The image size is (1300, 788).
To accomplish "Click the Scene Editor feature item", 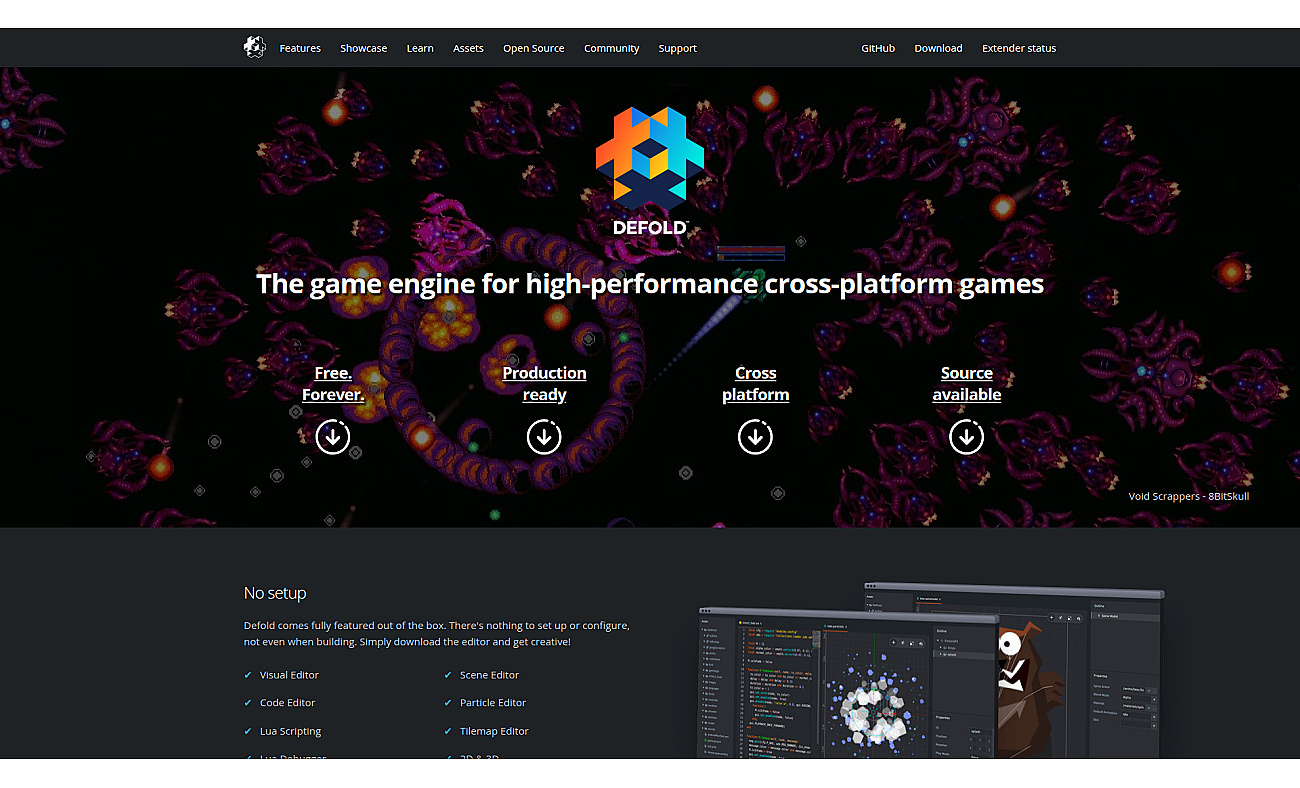I will pos(489,675).
